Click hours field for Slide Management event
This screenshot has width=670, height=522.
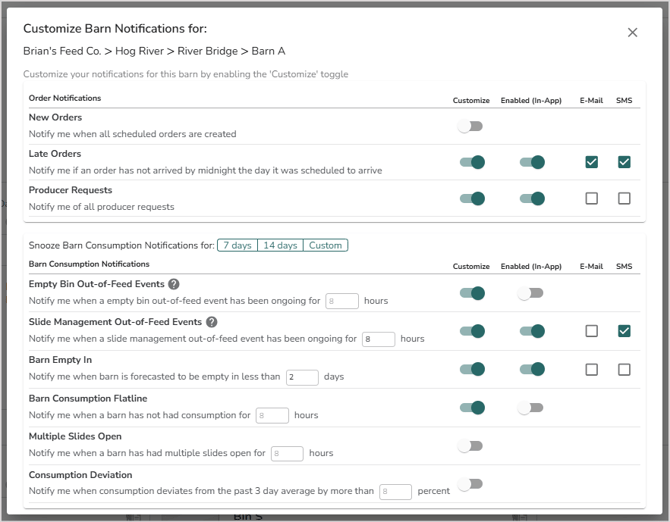[378, 339]
